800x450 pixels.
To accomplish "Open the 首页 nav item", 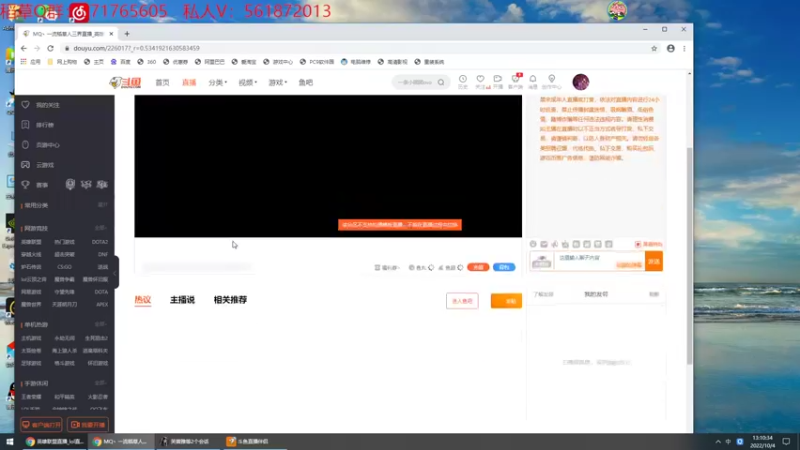I will 162,82.
